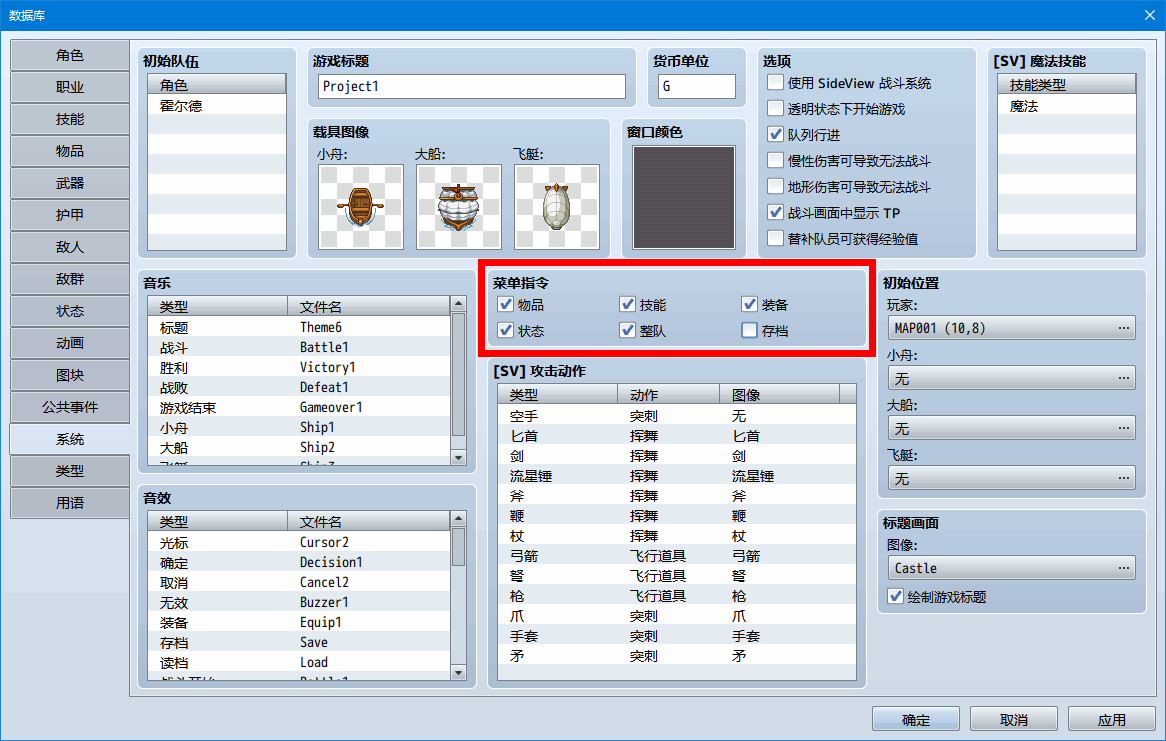Uncheck the 整队 menu command
The image size is (1166, 741).
pyautogui.click(x=628, y=330)
